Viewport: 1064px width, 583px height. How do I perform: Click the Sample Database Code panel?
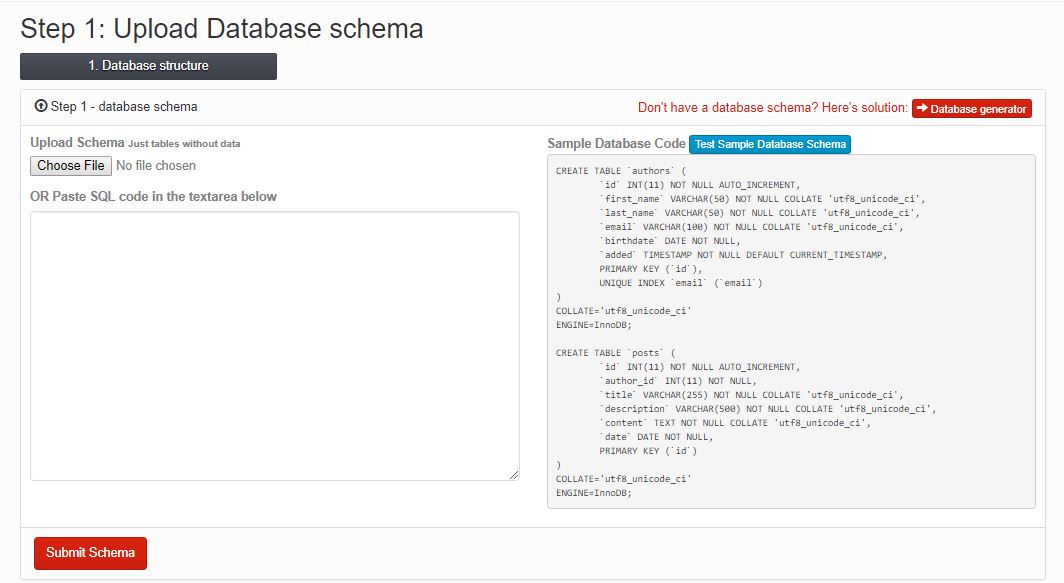tap(790, 330)
